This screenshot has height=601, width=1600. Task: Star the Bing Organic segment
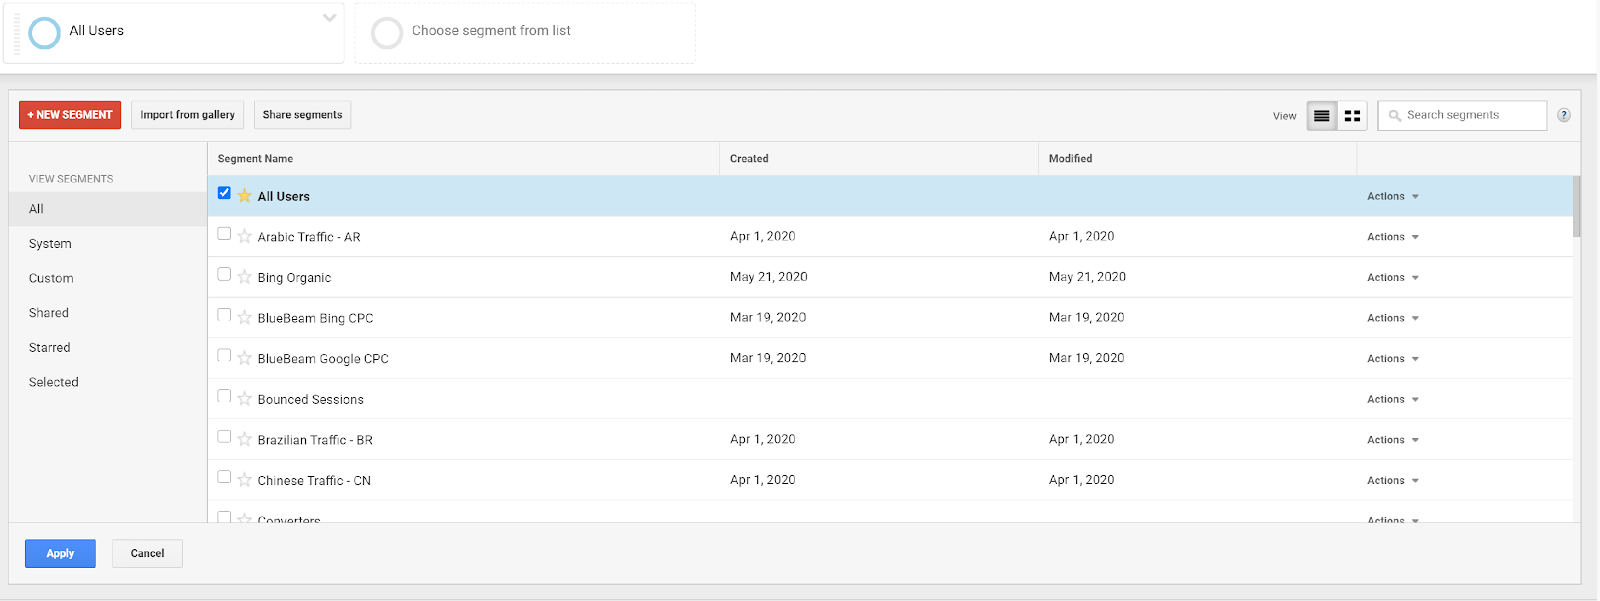[244, 277]
